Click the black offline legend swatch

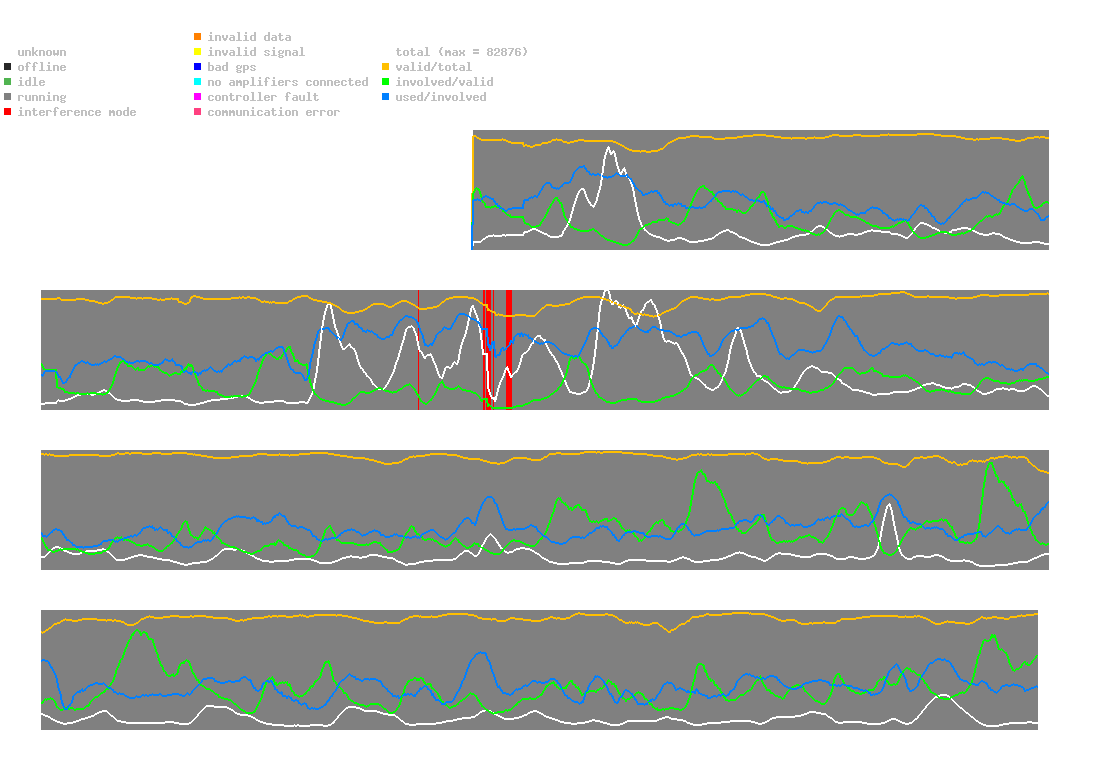click(8, 67)
